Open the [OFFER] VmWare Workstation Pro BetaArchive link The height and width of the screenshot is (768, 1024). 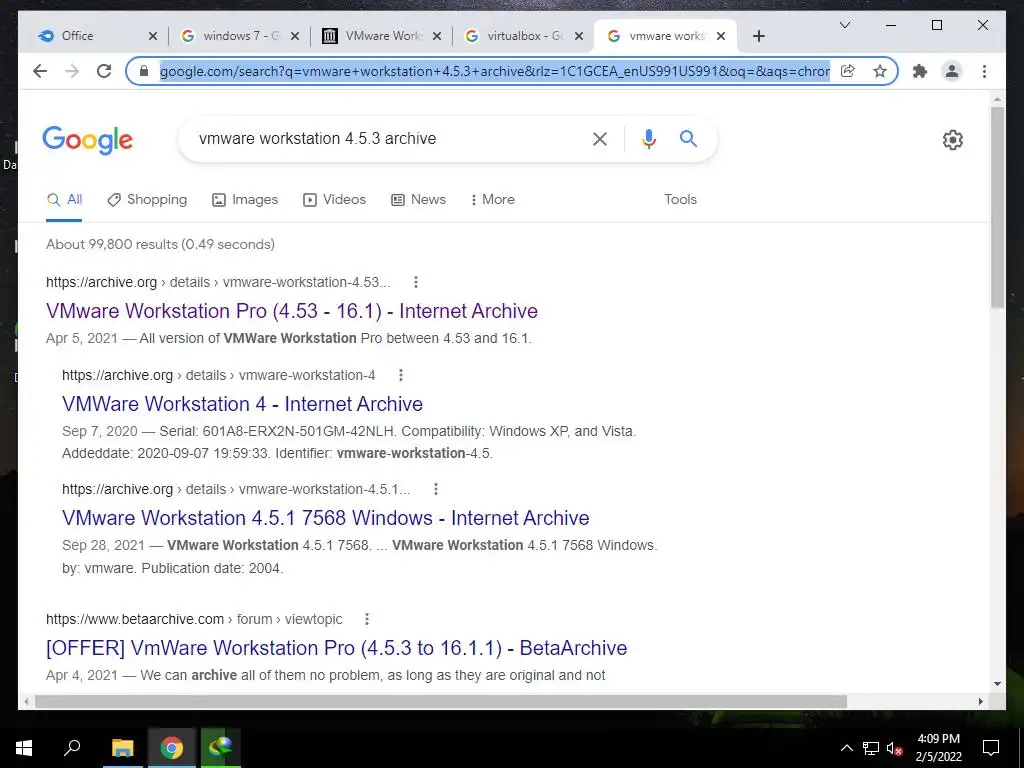[x=336, y=648]
